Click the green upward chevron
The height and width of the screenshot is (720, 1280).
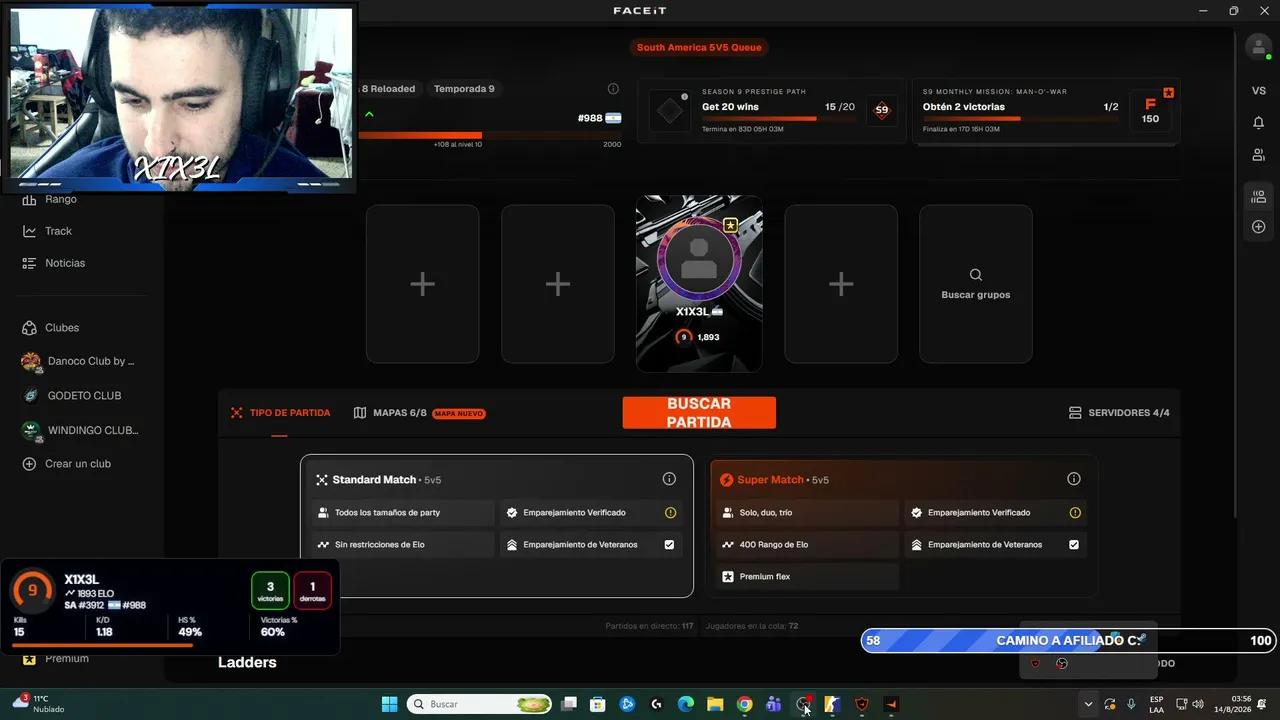[x=369, y=114]
